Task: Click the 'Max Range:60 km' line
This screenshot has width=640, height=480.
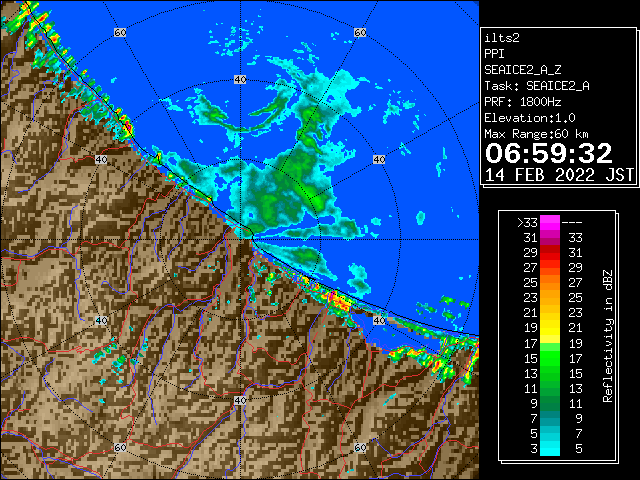Action: click(537, 134)
